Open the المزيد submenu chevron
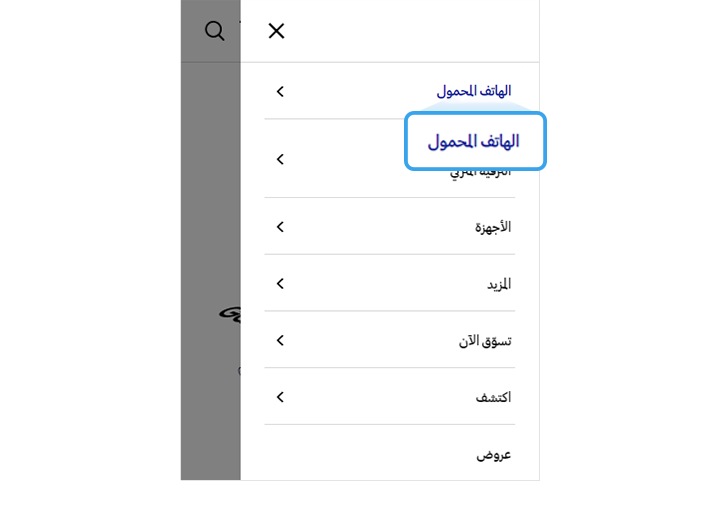The width and height of the screenshot is (720, 530). coord(280,283)
